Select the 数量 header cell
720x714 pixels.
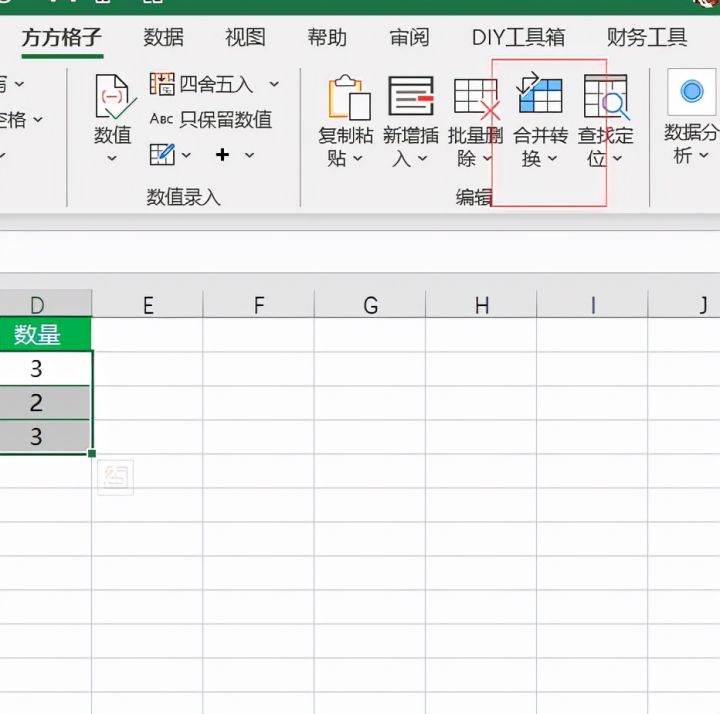tap(45, 334)
